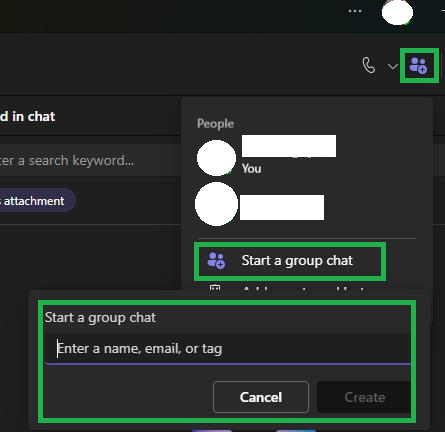Open the three-dot more options menu
This screenshot has height=432, width=445.
[355, 11]
